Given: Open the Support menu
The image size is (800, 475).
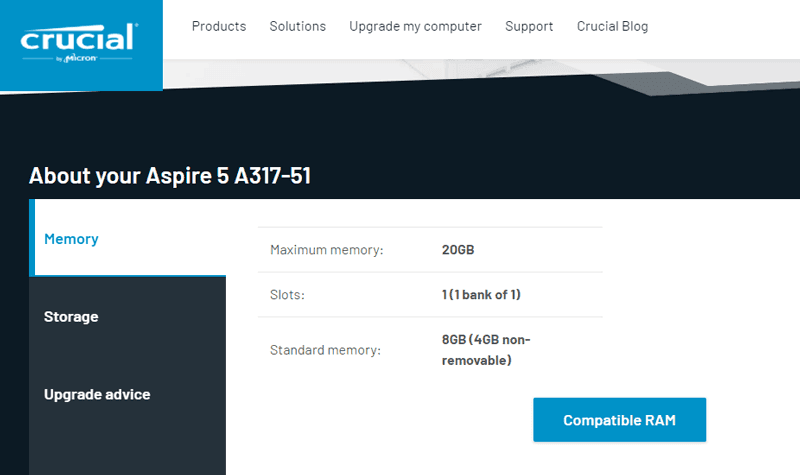Looking at the screenshot, I should [529, 27].
